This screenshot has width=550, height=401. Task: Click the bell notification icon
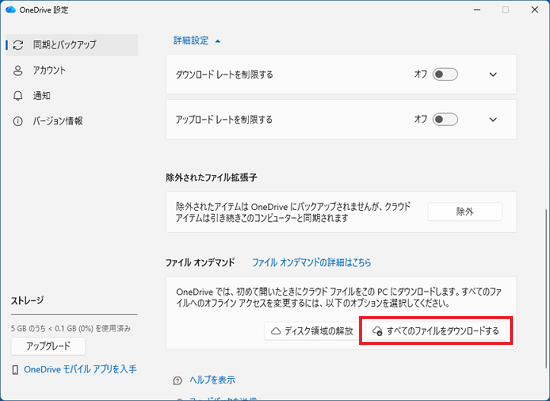point(18,96)
